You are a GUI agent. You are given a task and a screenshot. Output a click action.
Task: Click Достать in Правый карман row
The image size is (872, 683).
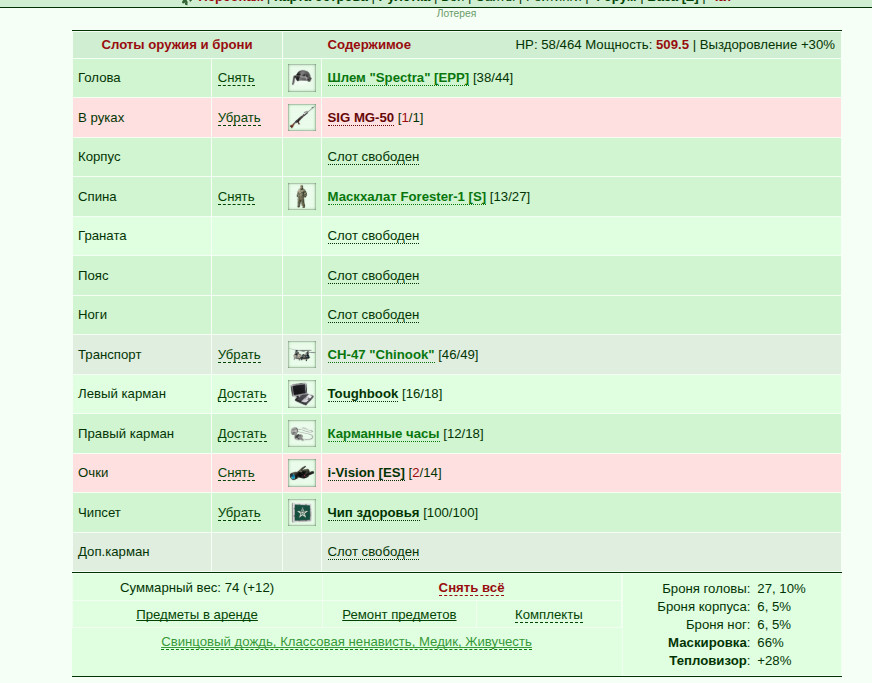click(242, 434)
